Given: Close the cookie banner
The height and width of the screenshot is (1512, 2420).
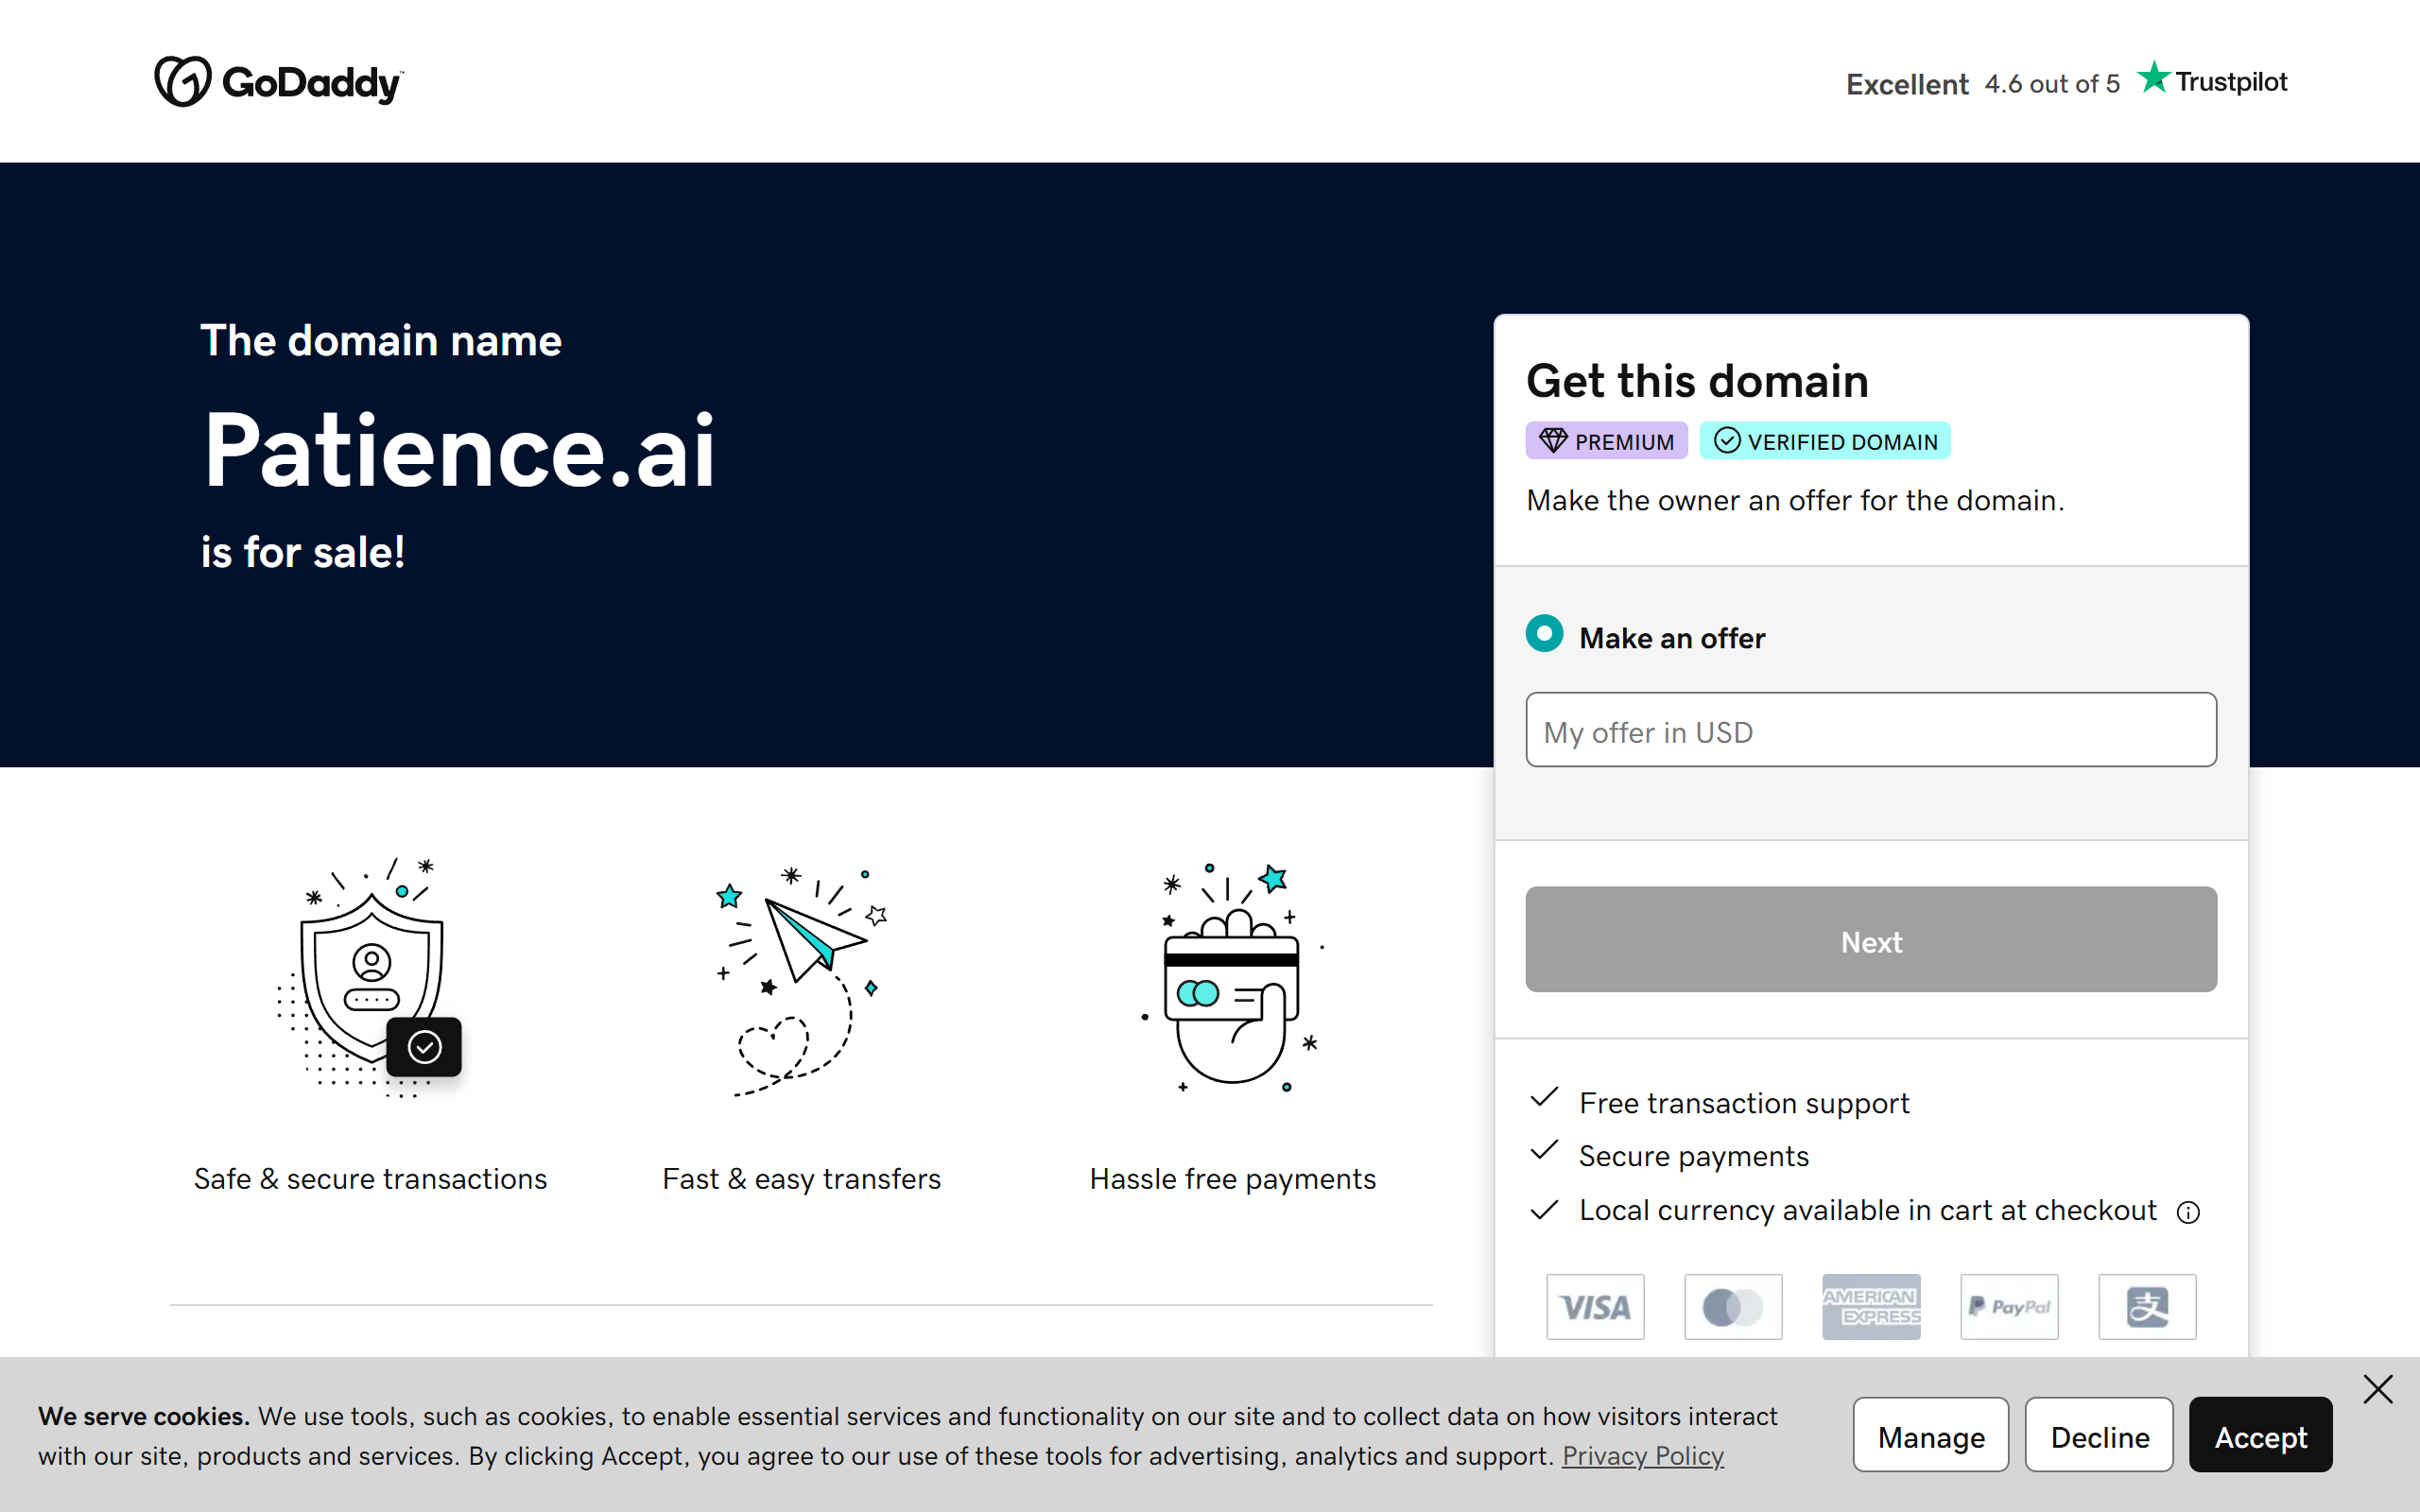Looking at the screenshot, I should [x=2378, y=1389].
